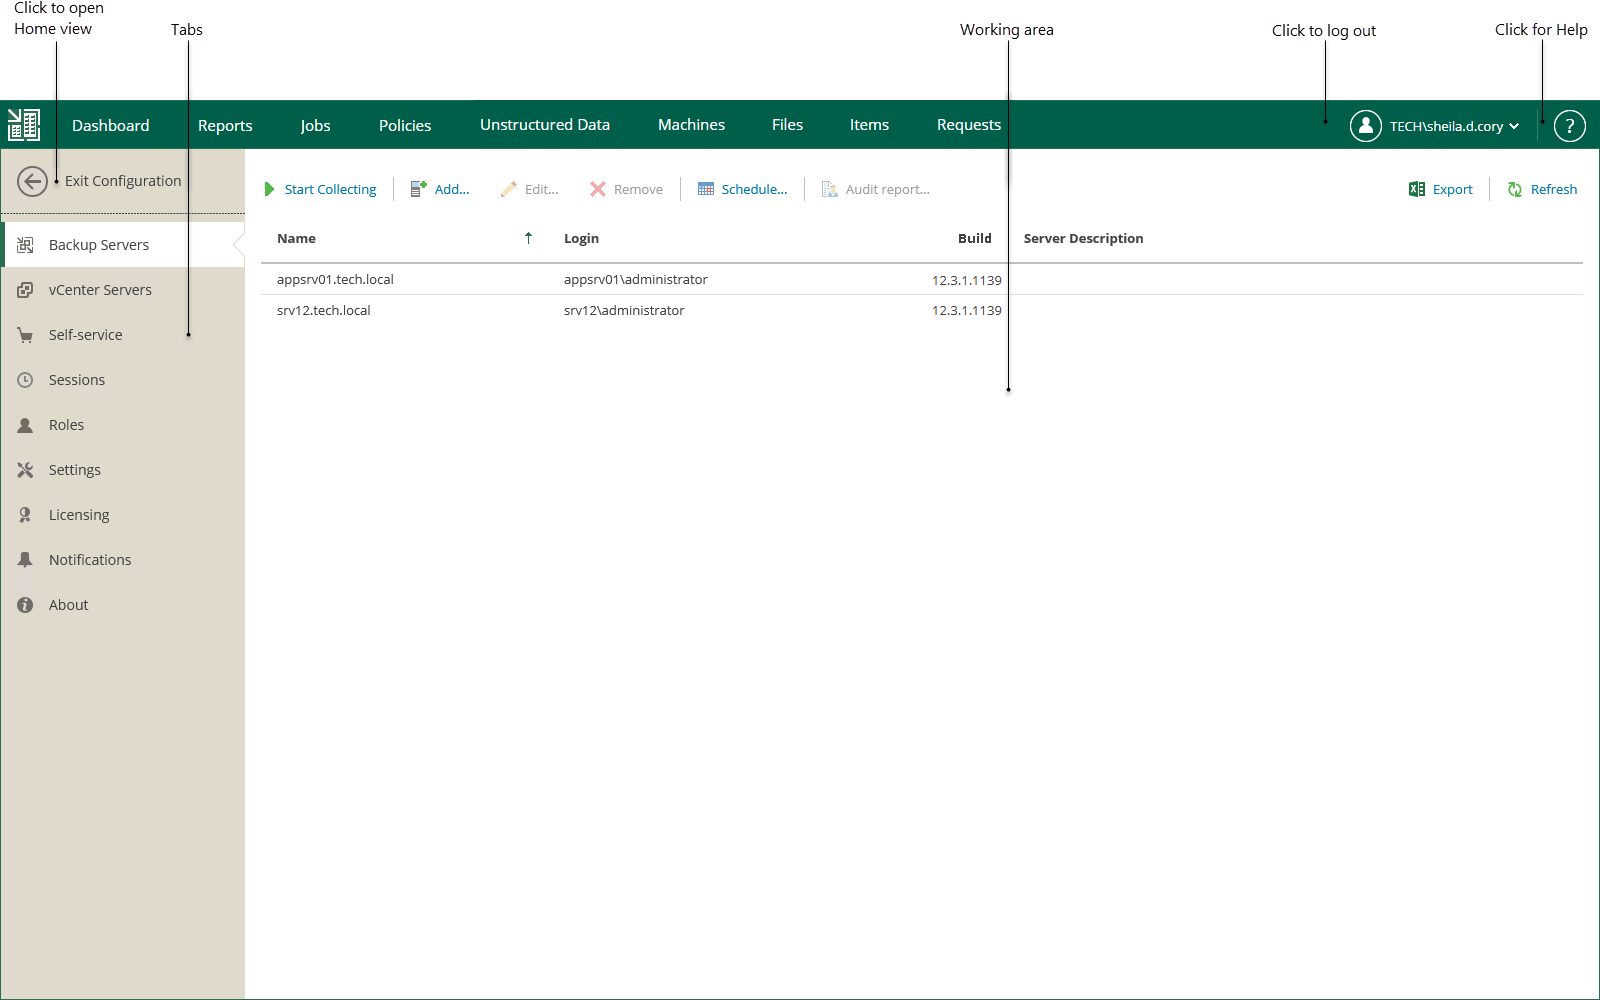Select the Settings sidebar label
The width and height of the screenshot is (1600, 1000).
coord(75,470)
